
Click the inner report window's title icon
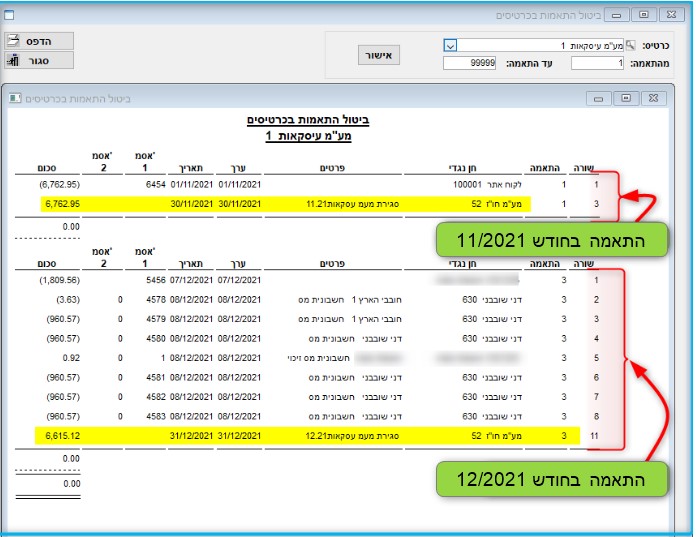pos(15,98)
